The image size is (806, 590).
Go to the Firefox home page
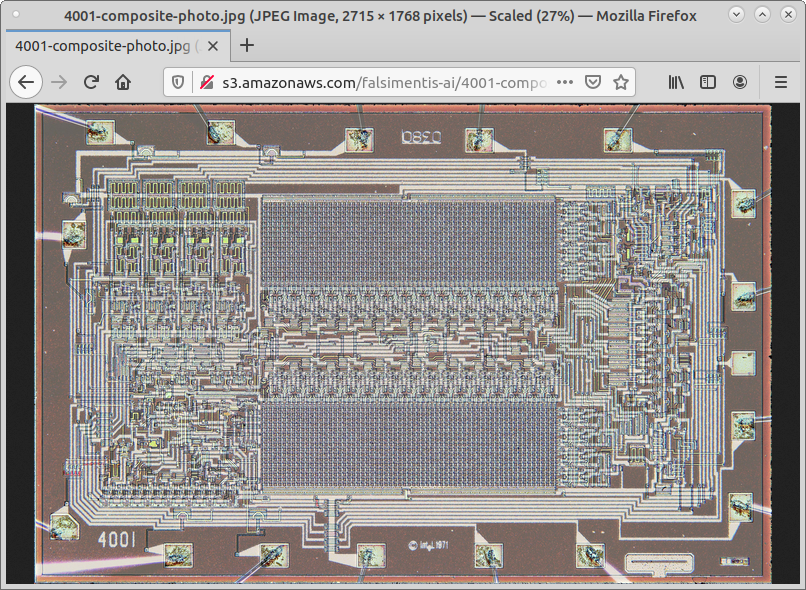(x=123, y=82)
